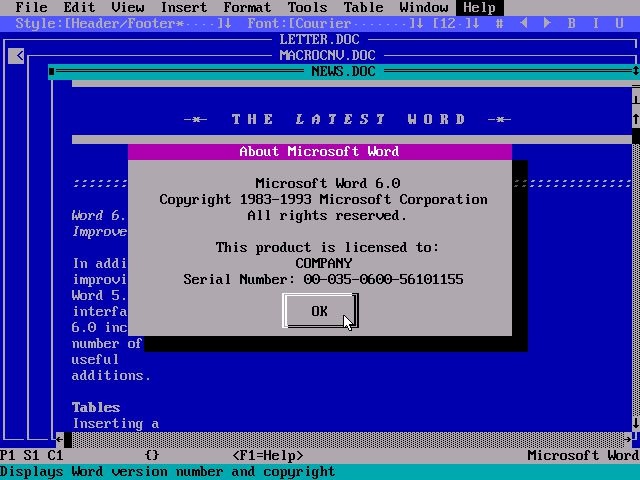Viewport: 640px width, 480px height.
Task: Open the Table menu
Action: (x=363, y=7)
